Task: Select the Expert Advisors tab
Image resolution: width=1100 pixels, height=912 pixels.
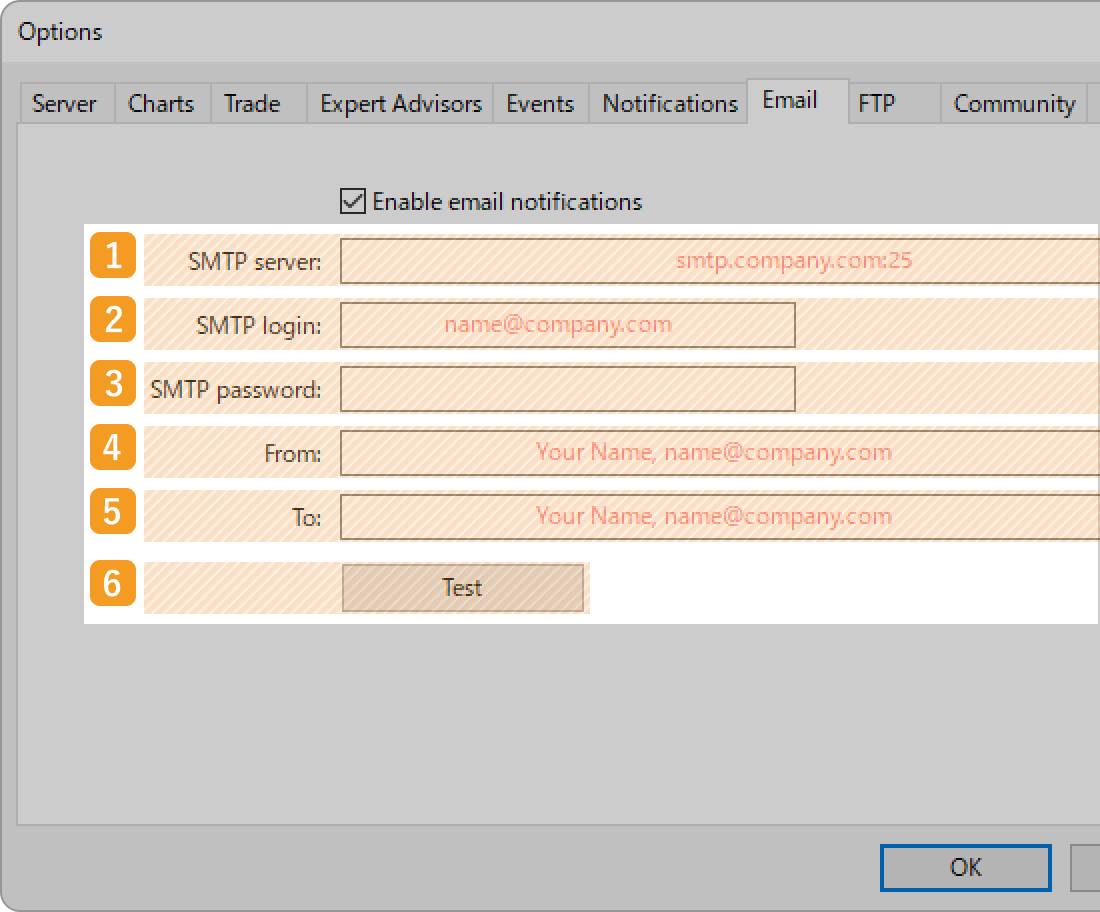Action: (399, 103)
